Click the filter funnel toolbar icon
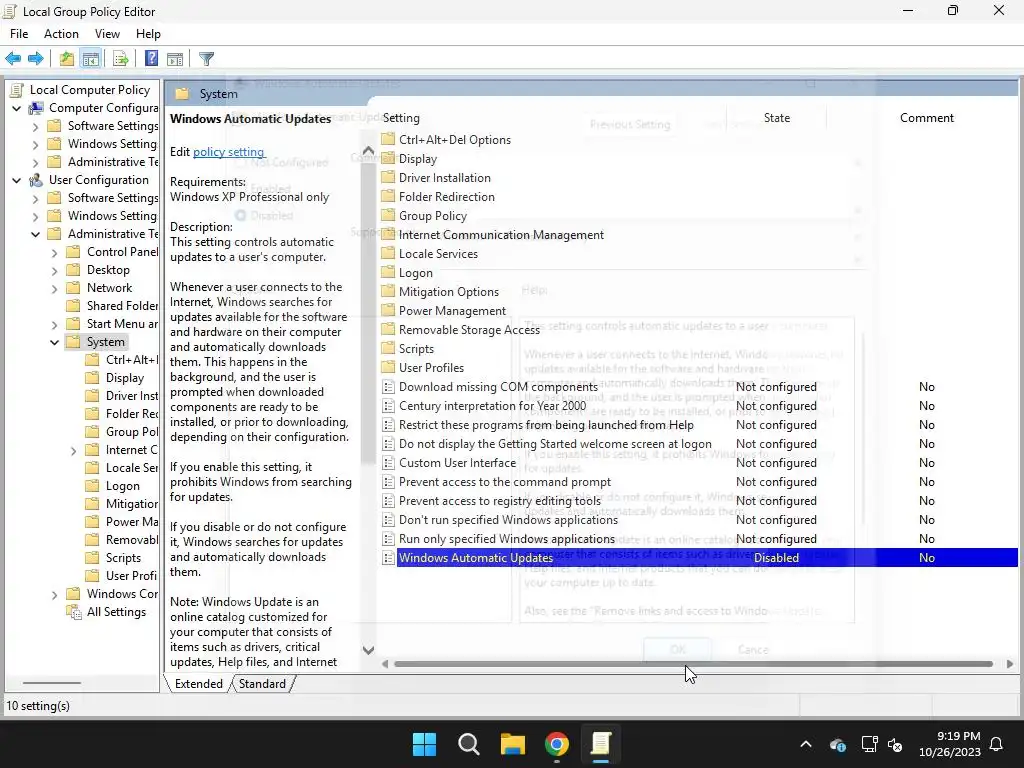Viewport: 1024px width, 768px height. pyautogui.click(x=206, y=59)
